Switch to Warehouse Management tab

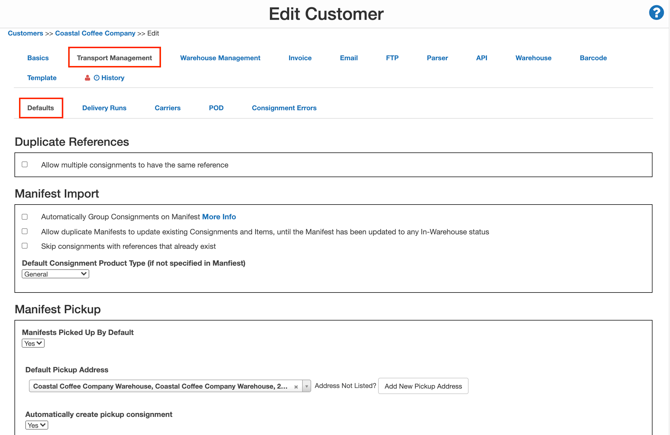click(220, 58)
